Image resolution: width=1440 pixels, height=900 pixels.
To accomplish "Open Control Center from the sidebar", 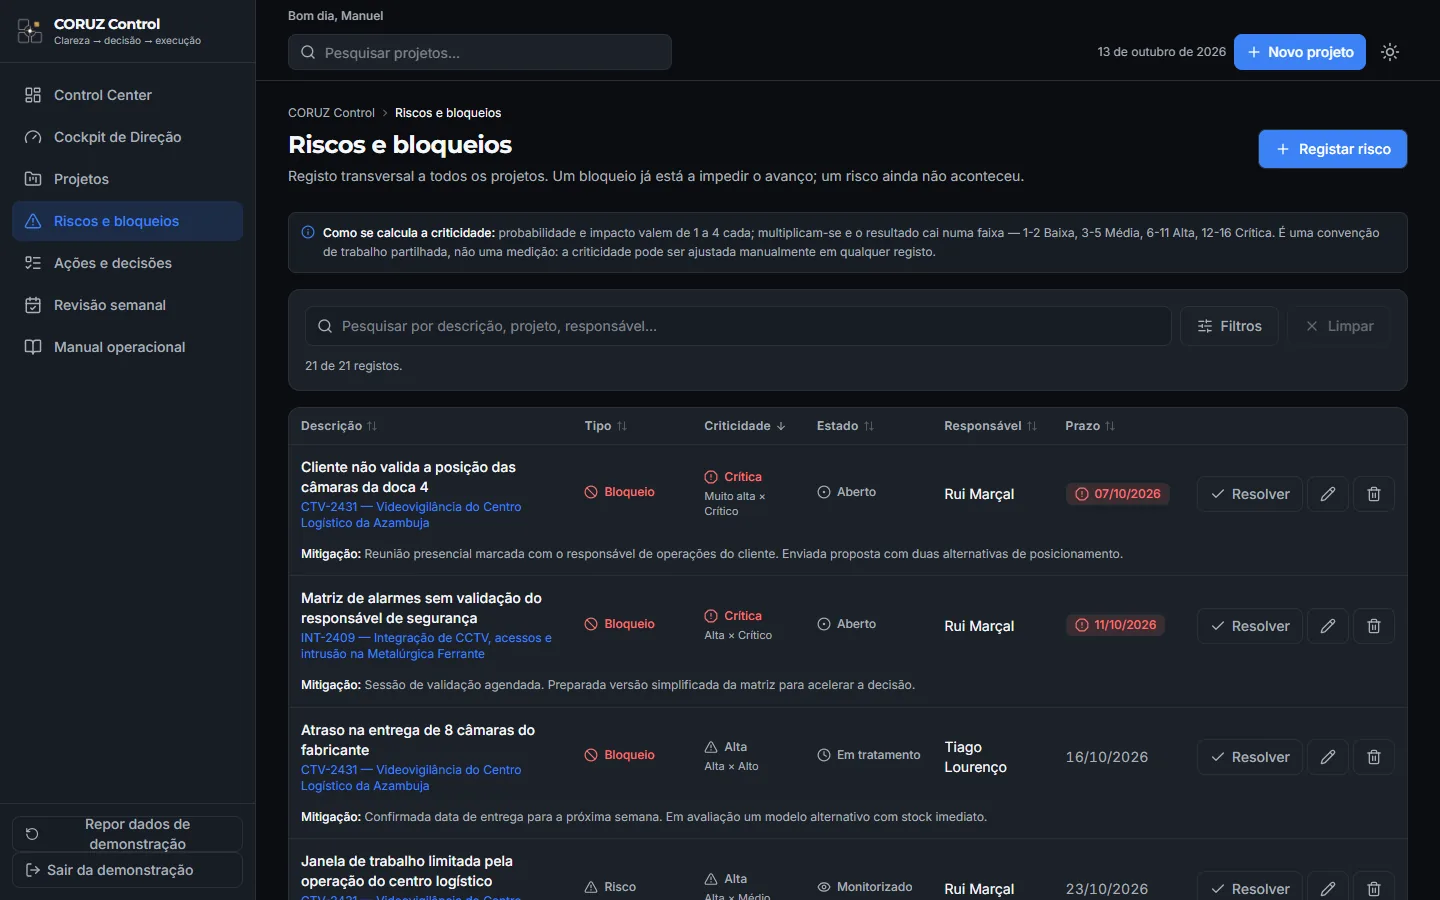I will click(127, 95).
